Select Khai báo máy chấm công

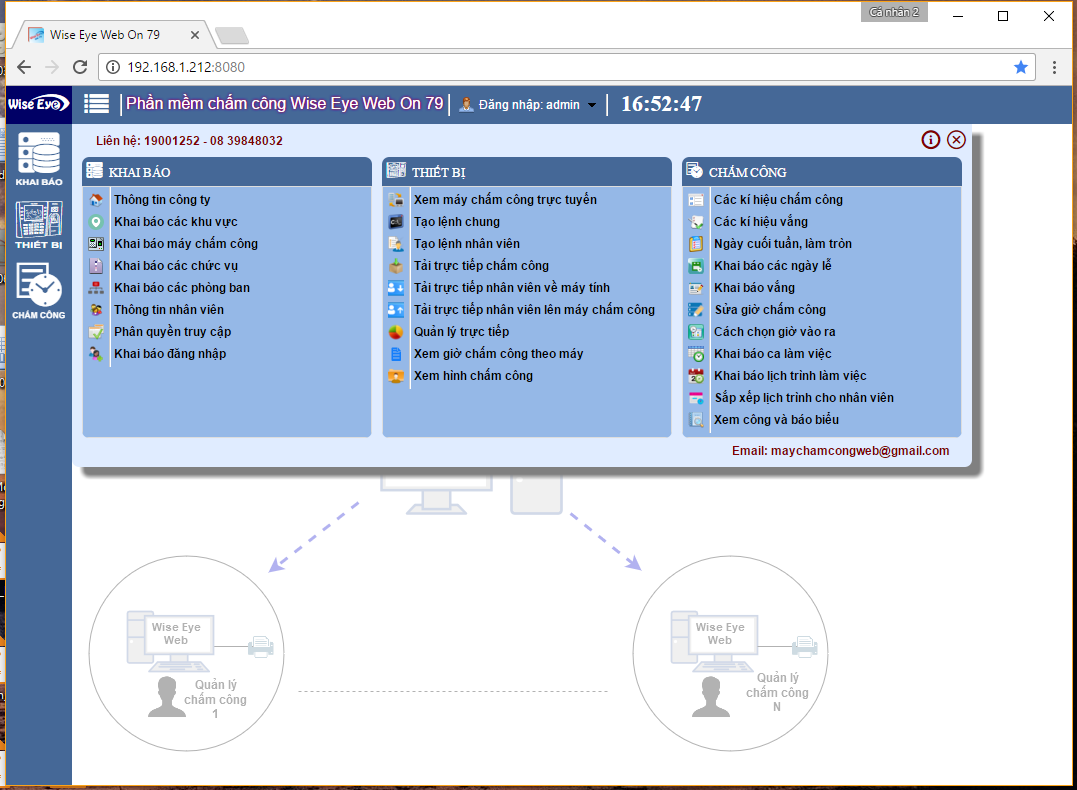tap(186, 244)
